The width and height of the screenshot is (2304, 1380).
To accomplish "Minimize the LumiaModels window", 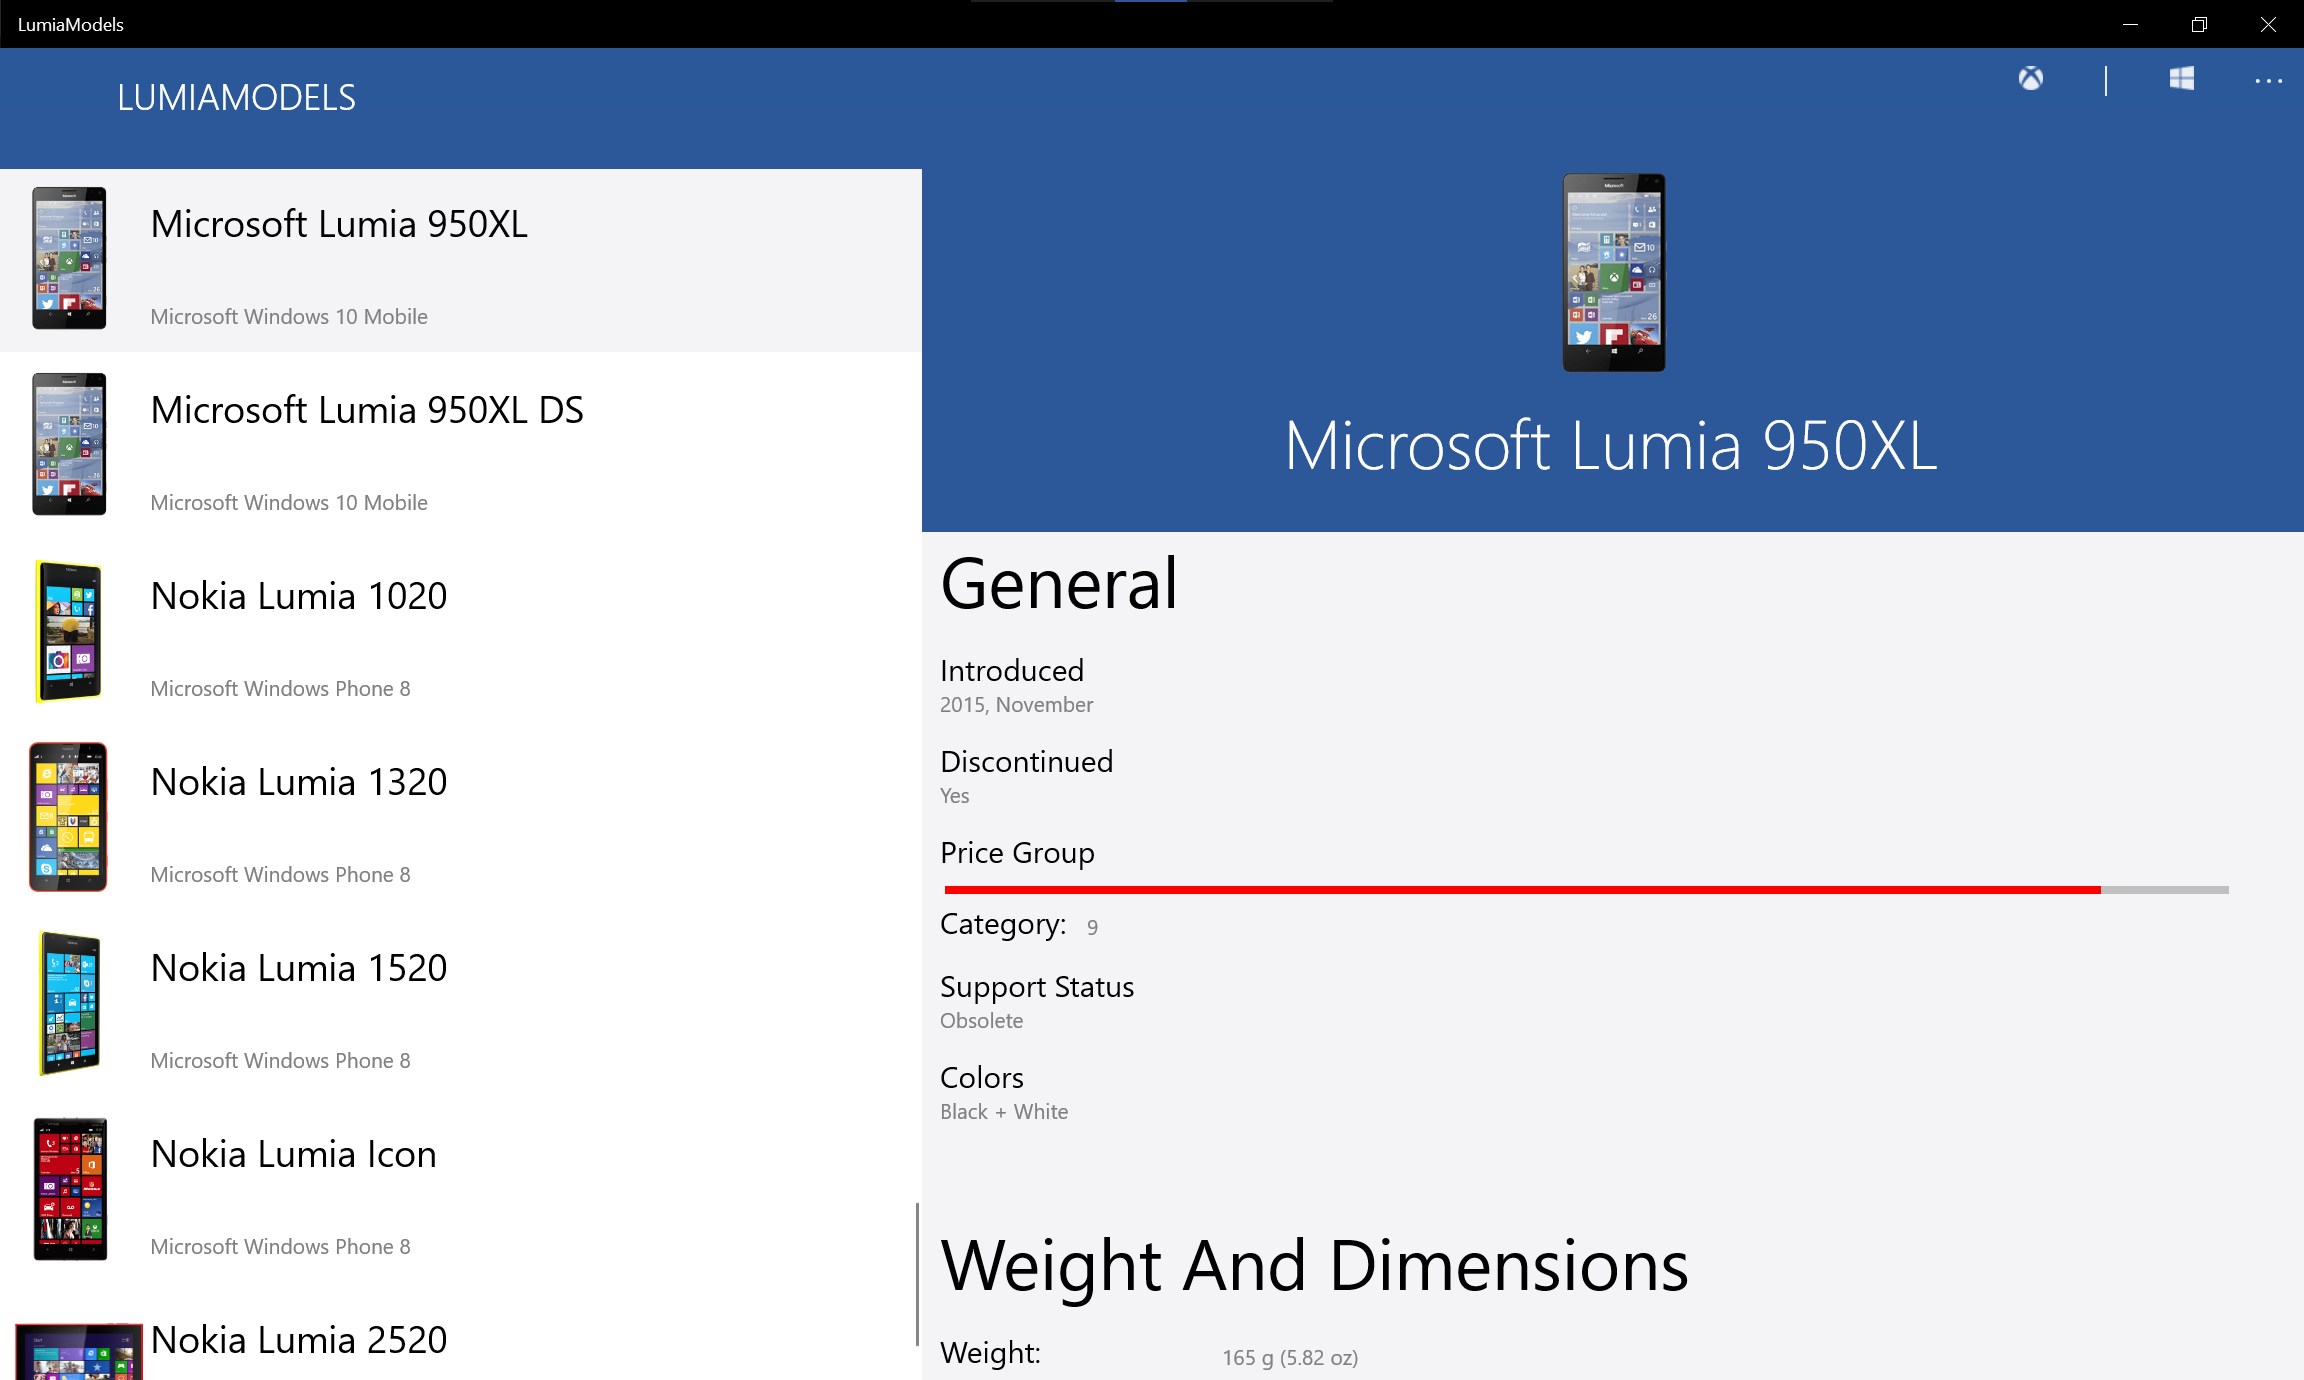I will tap(2130, 24).
